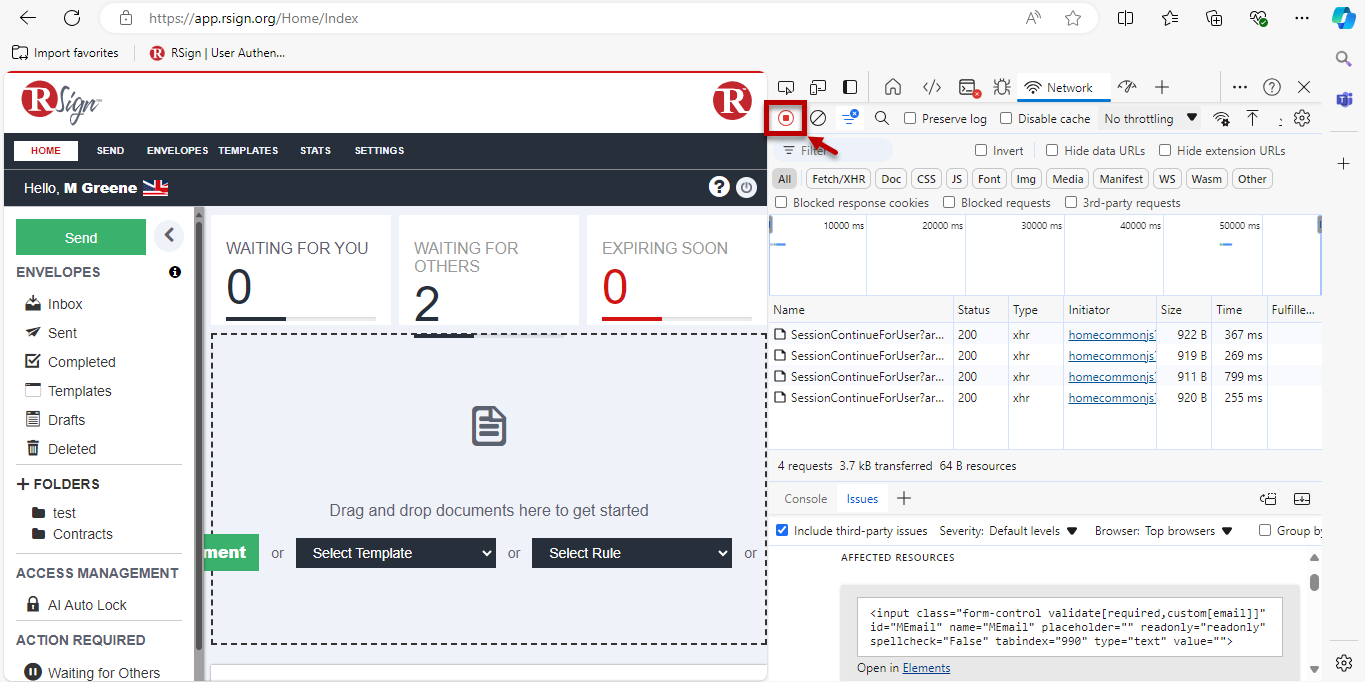1365x682 pixels.
Task: Open the ENVELOPES menu item
Action: click(177, 151)
